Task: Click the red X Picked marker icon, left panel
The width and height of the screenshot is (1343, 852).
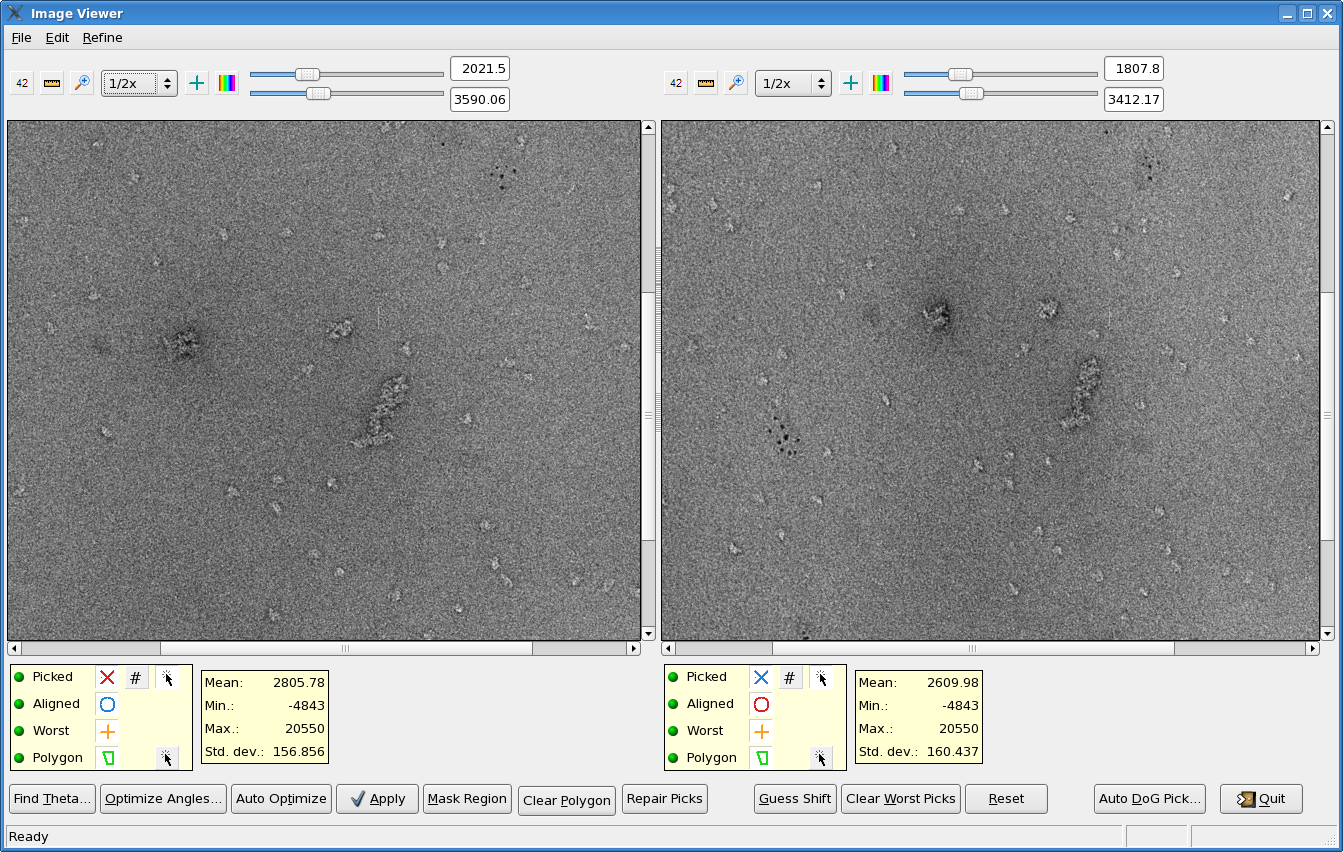Action: [107, 677]
